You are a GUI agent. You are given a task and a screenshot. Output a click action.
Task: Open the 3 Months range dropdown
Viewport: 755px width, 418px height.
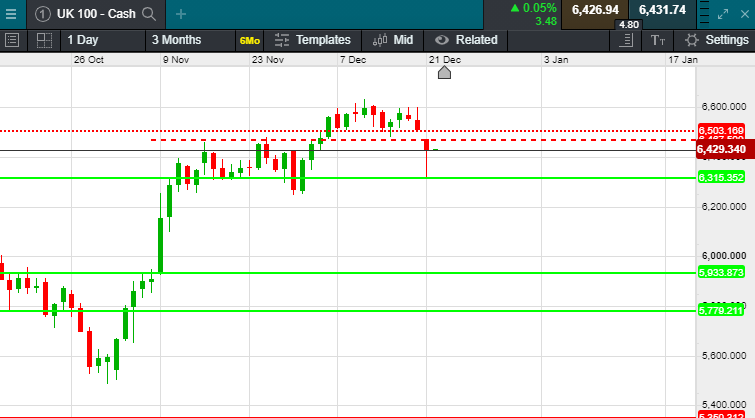click(190, 40)
